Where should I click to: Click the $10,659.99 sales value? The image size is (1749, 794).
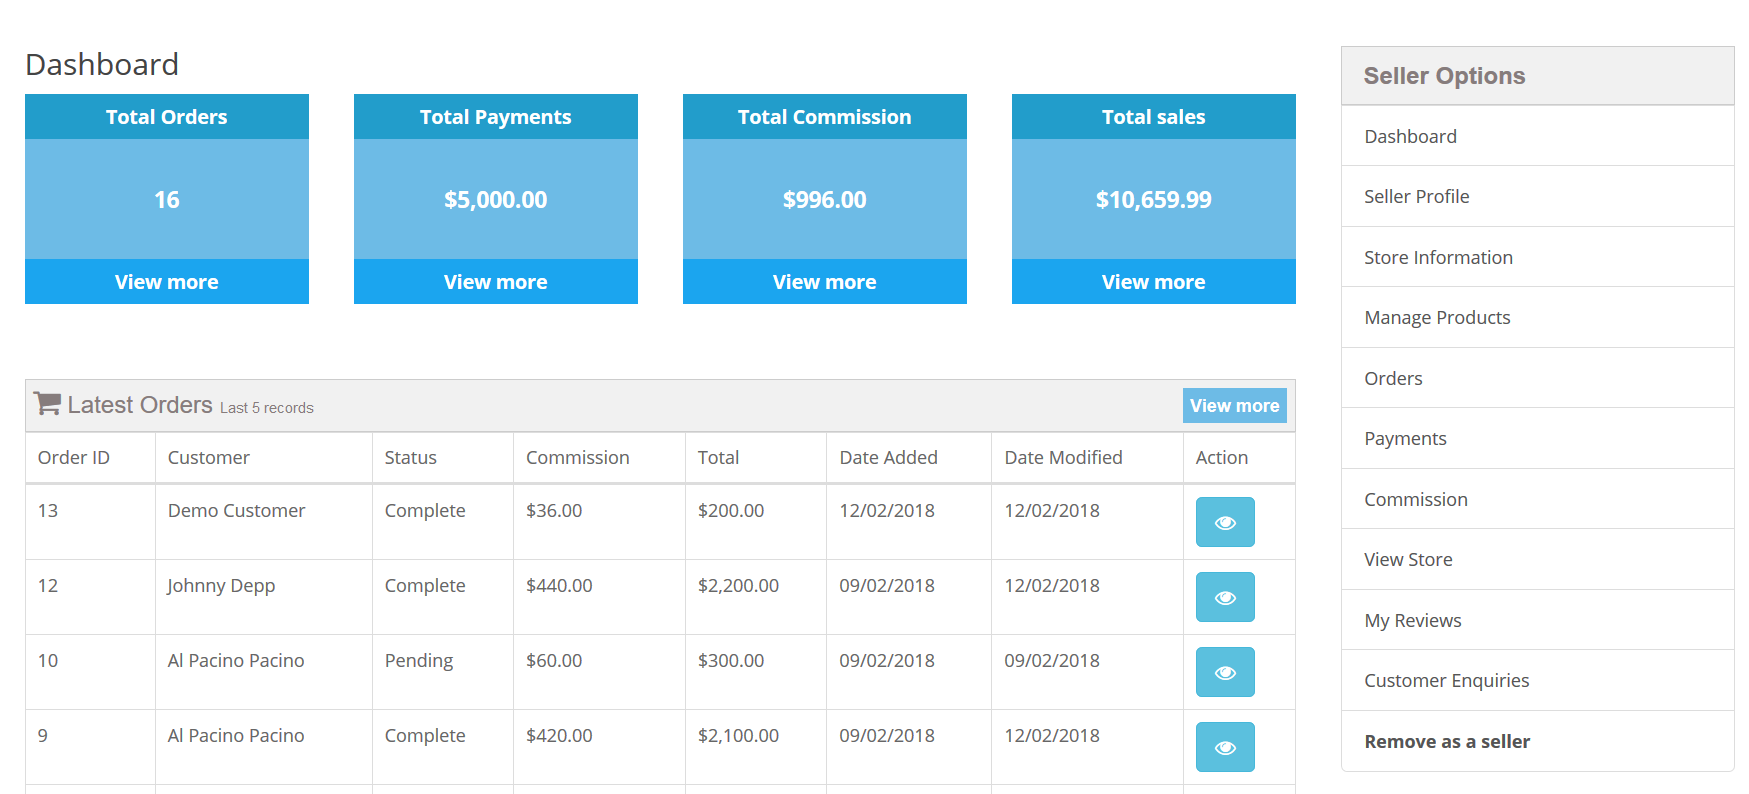(x=1154, y=200)
